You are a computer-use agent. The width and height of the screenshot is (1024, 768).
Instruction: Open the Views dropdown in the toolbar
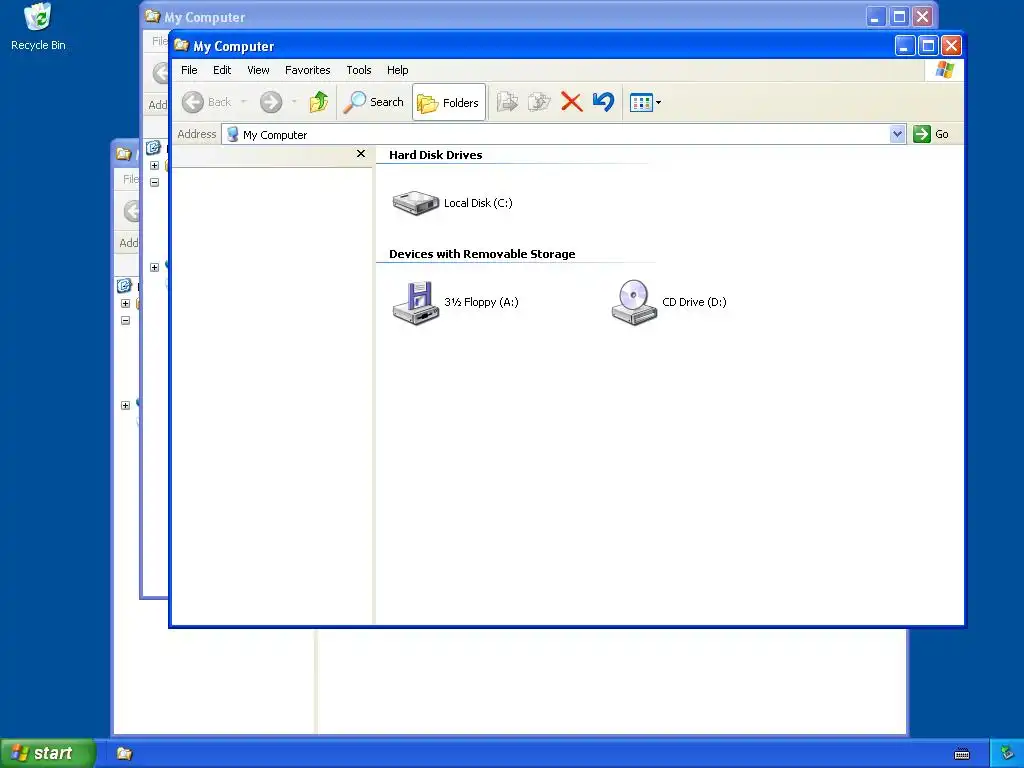coord(645,103)
